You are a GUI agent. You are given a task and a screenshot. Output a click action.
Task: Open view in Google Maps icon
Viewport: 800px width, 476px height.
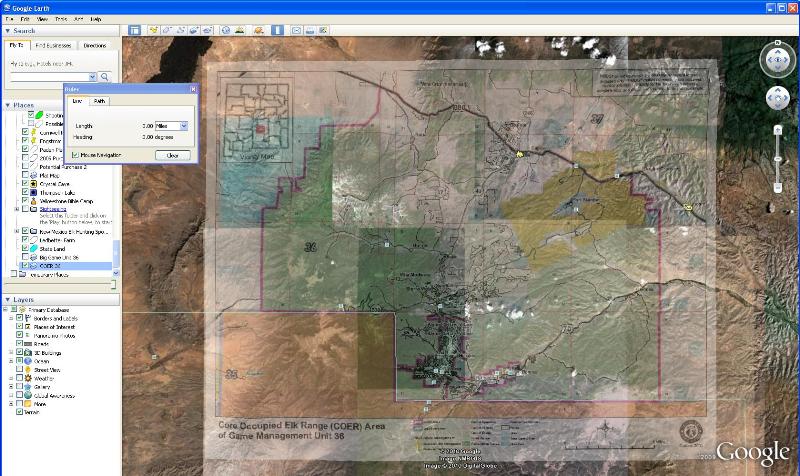323,31
